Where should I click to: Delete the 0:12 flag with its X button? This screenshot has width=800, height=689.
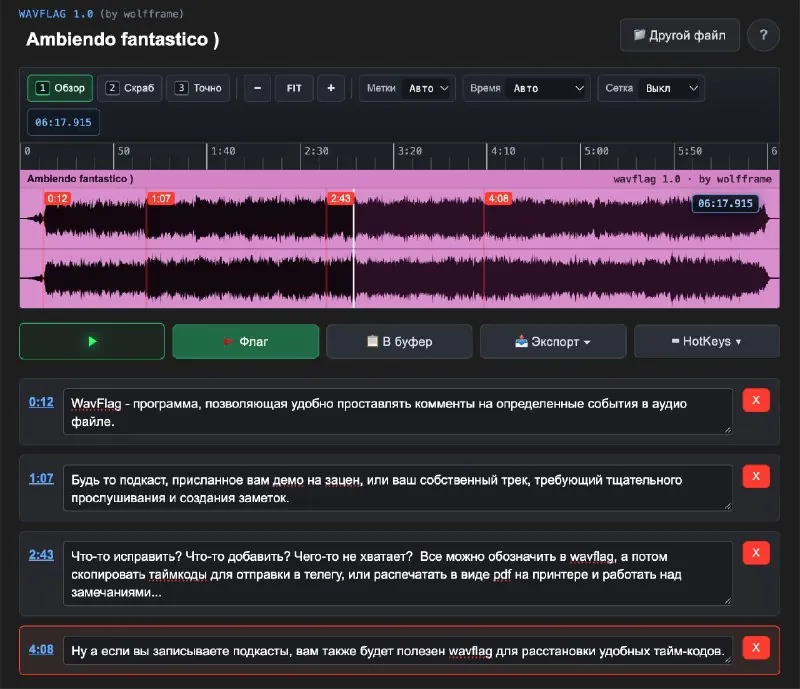coord(756,400)
